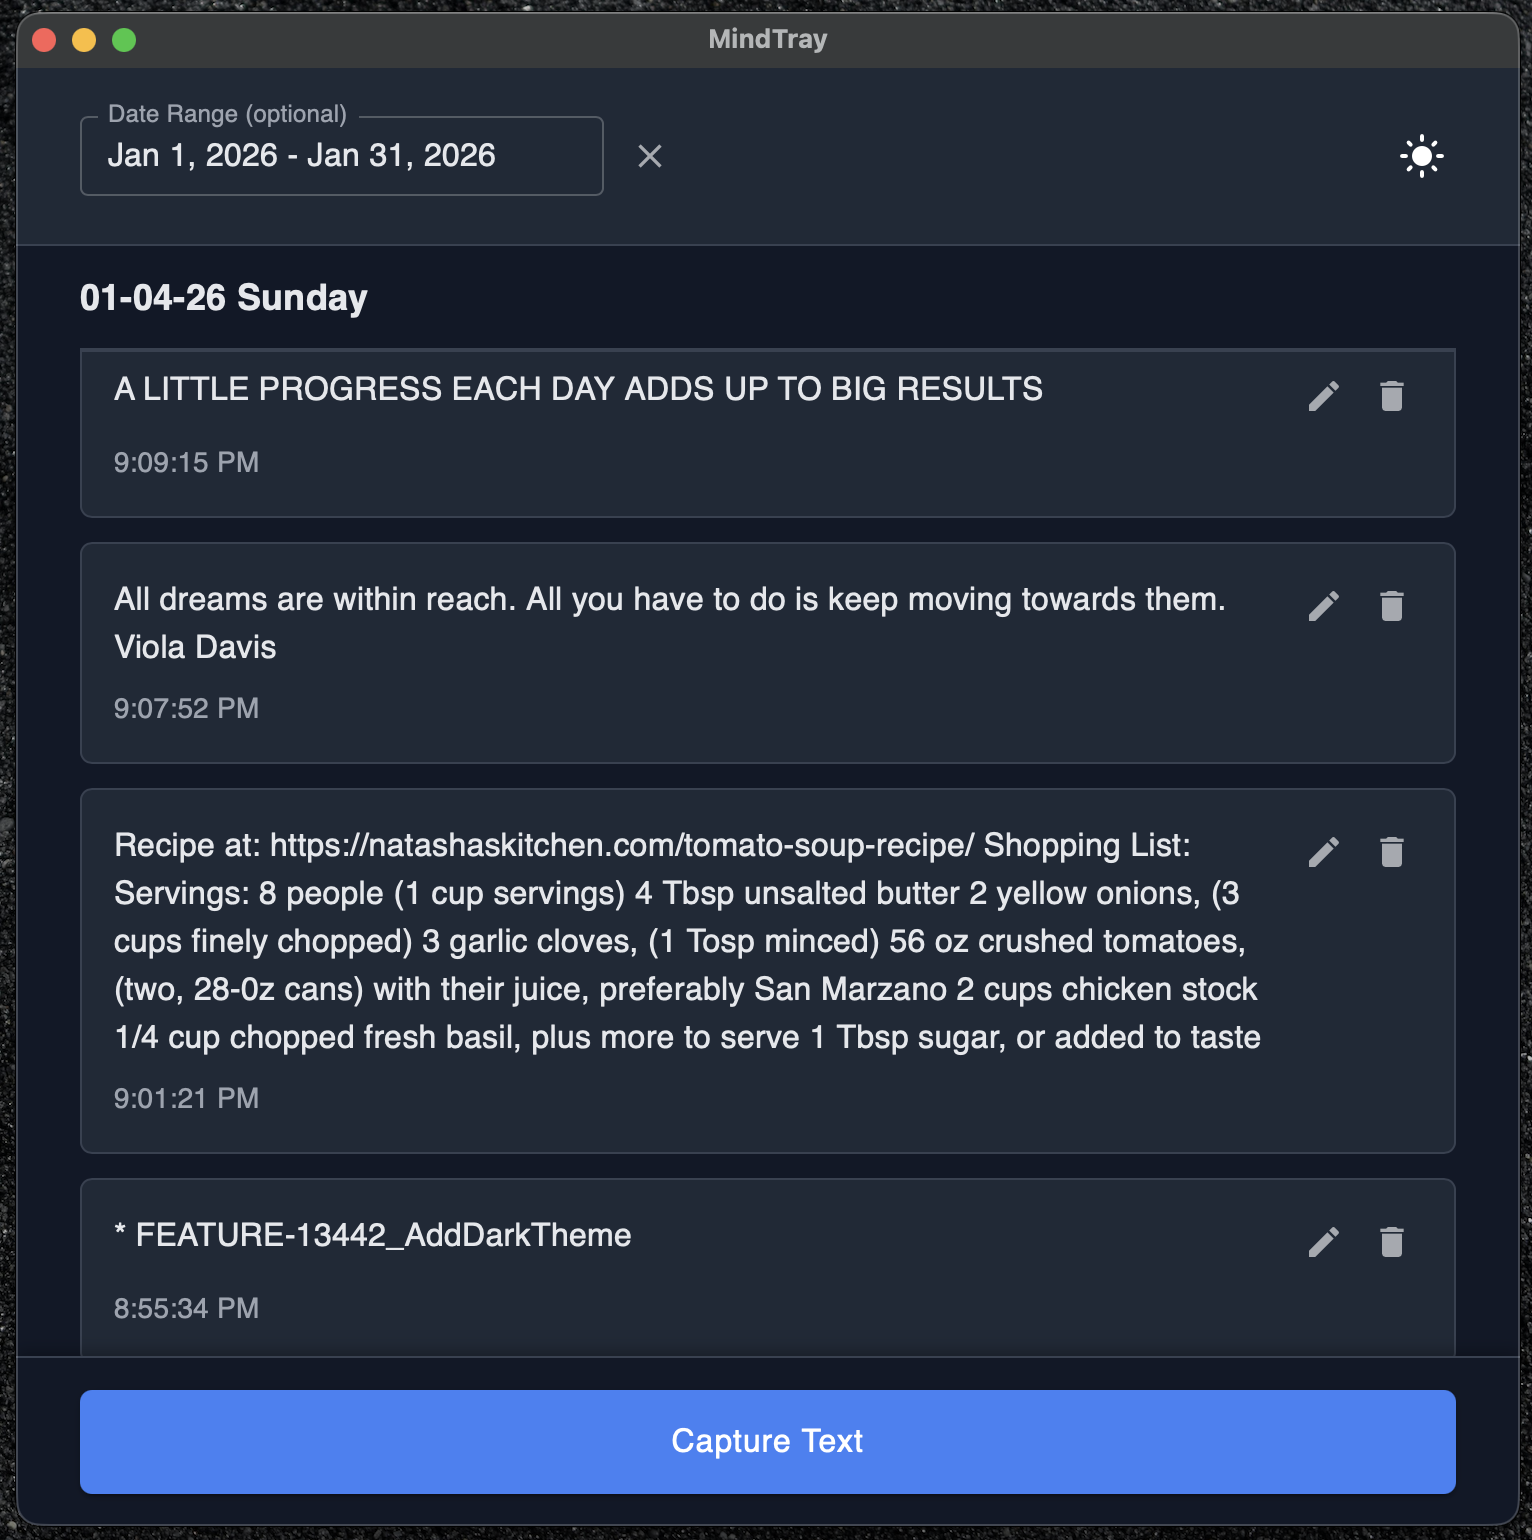
Task: Clear the date range filter
Action: (650, 157)
